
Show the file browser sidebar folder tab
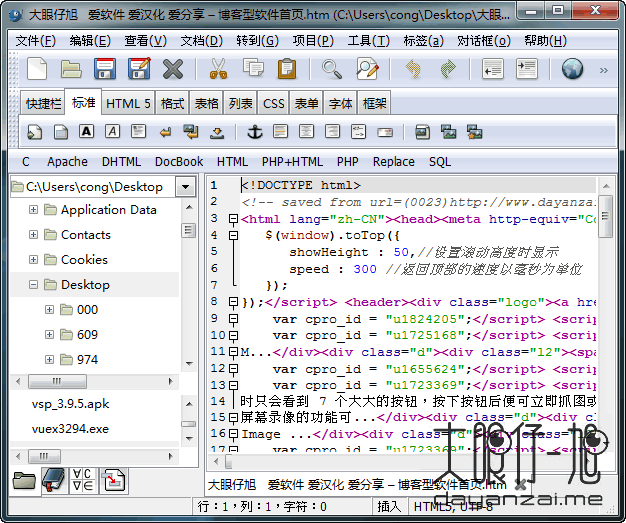pyautogui.click(x=24, y=480)
